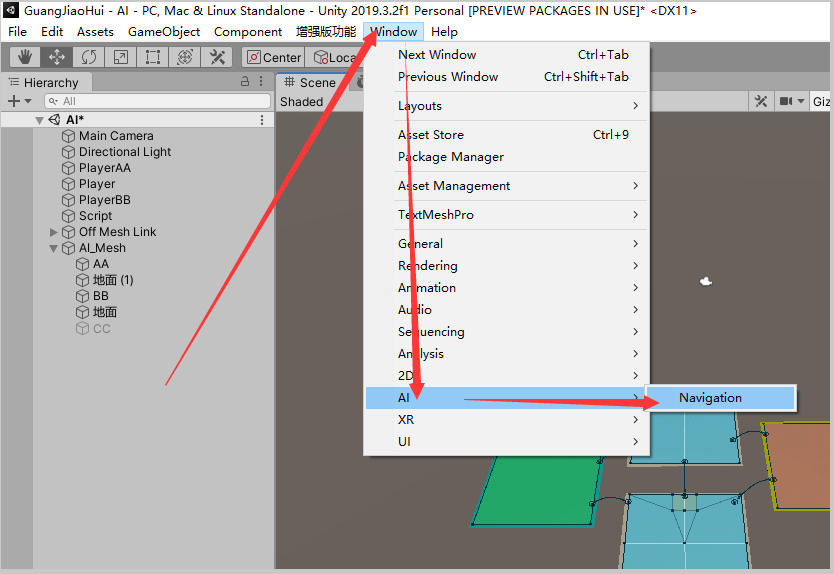Open Asset Store from Window menu
Screen dimensions: 834x574
tap(506, 135)
